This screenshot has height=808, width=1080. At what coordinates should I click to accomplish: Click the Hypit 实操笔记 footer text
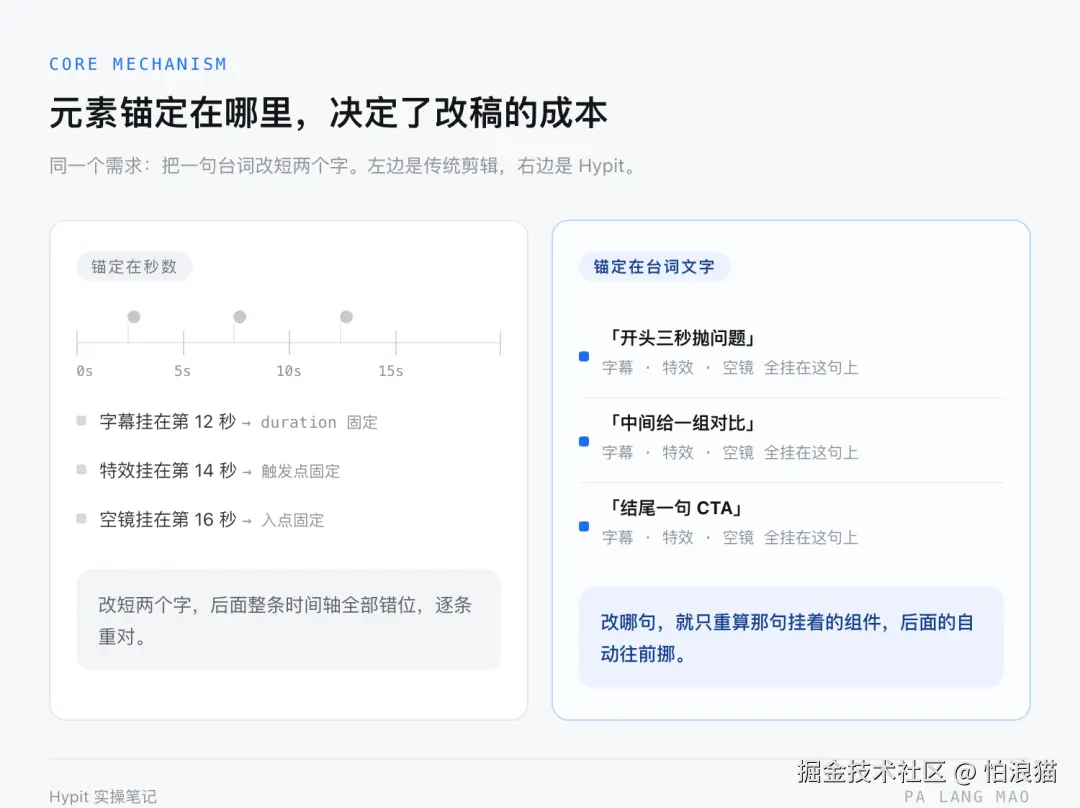tap(103, 797)
